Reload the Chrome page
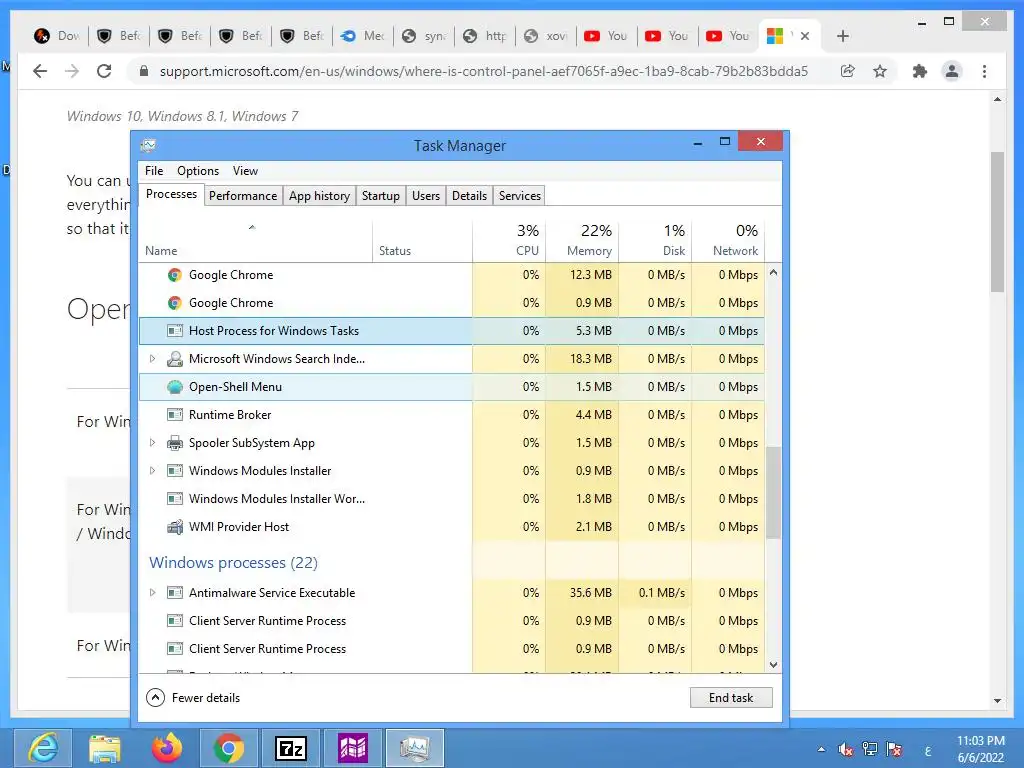Screen dimensions: 1024x768 point(104,71)
